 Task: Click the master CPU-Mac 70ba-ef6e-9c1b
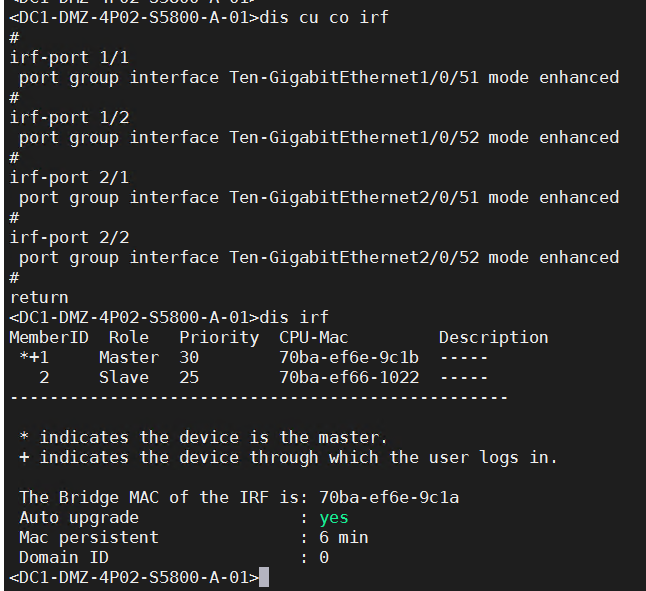(349, 357)
